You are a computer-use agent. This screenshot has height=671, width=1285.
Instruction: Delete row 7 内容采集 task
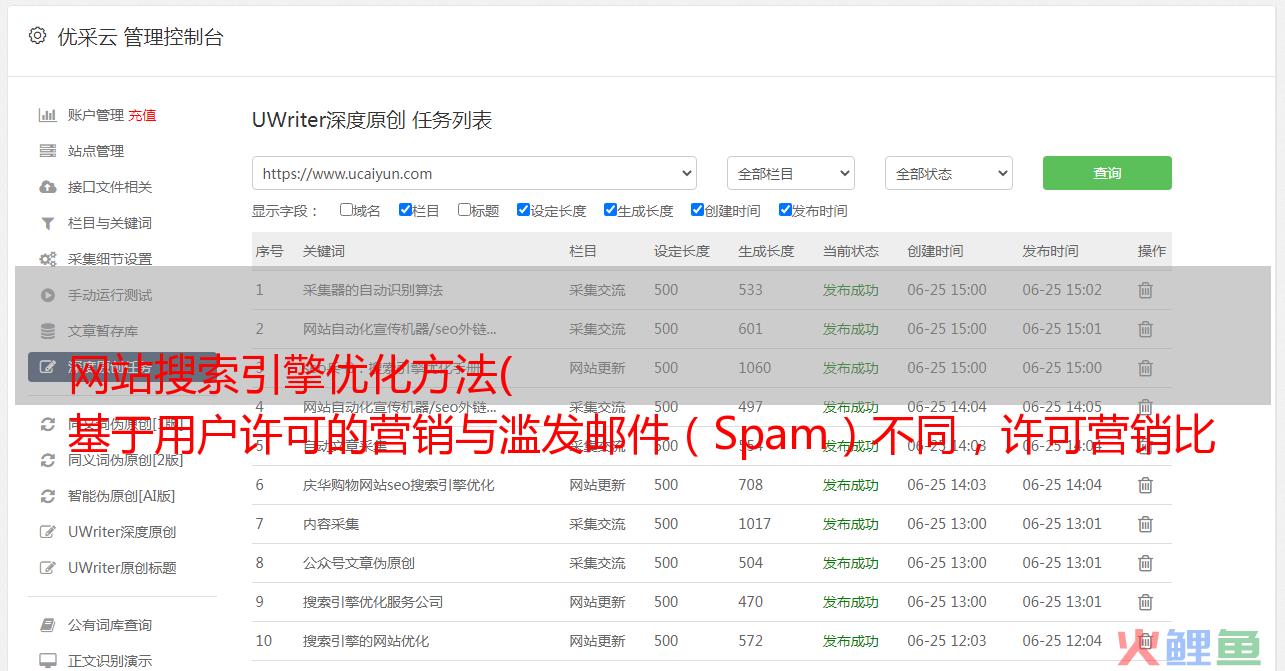(x=1145, y=524)
